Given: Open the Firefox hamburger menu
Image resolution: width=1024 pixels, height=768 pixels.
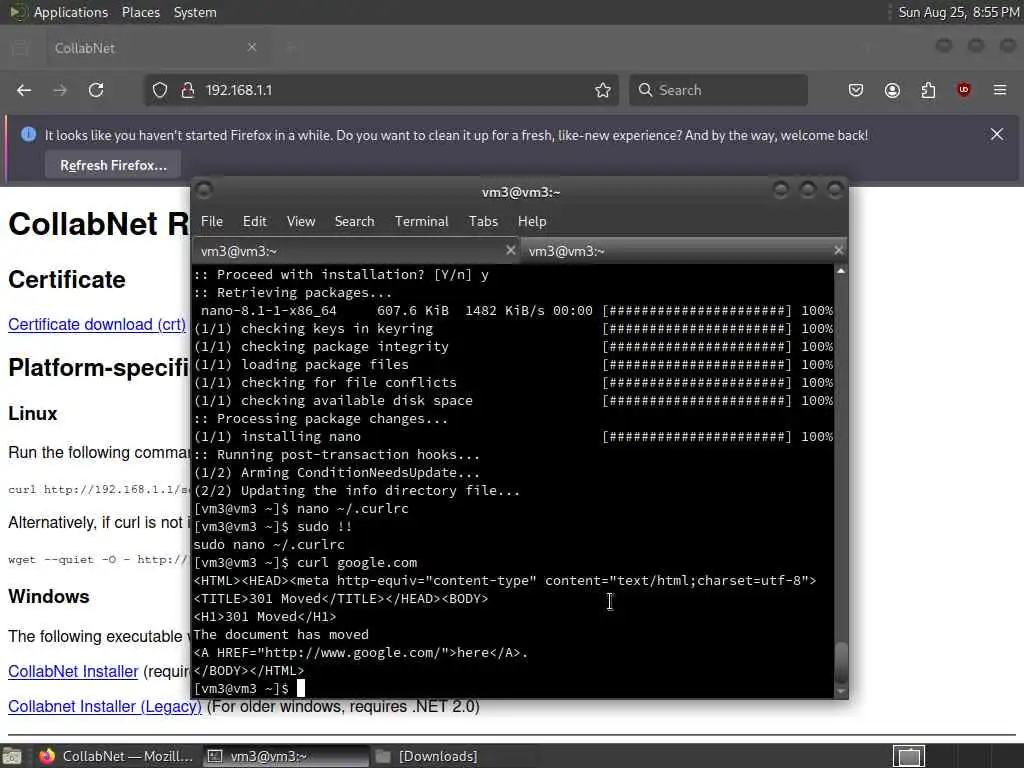Looking at the screenshot, I should (1000, 90).
